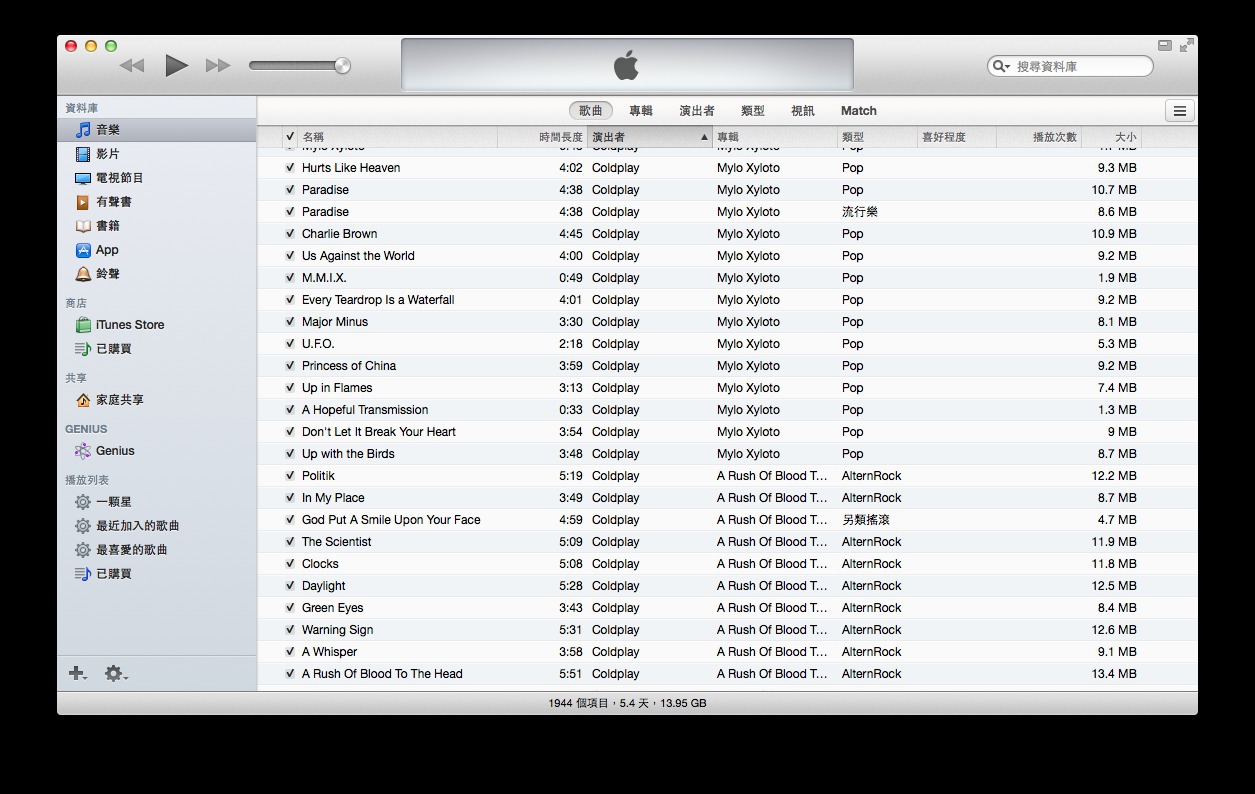This screenshot has height=794, width=1255.
Task: Skip to the next track
Action: 218,66
